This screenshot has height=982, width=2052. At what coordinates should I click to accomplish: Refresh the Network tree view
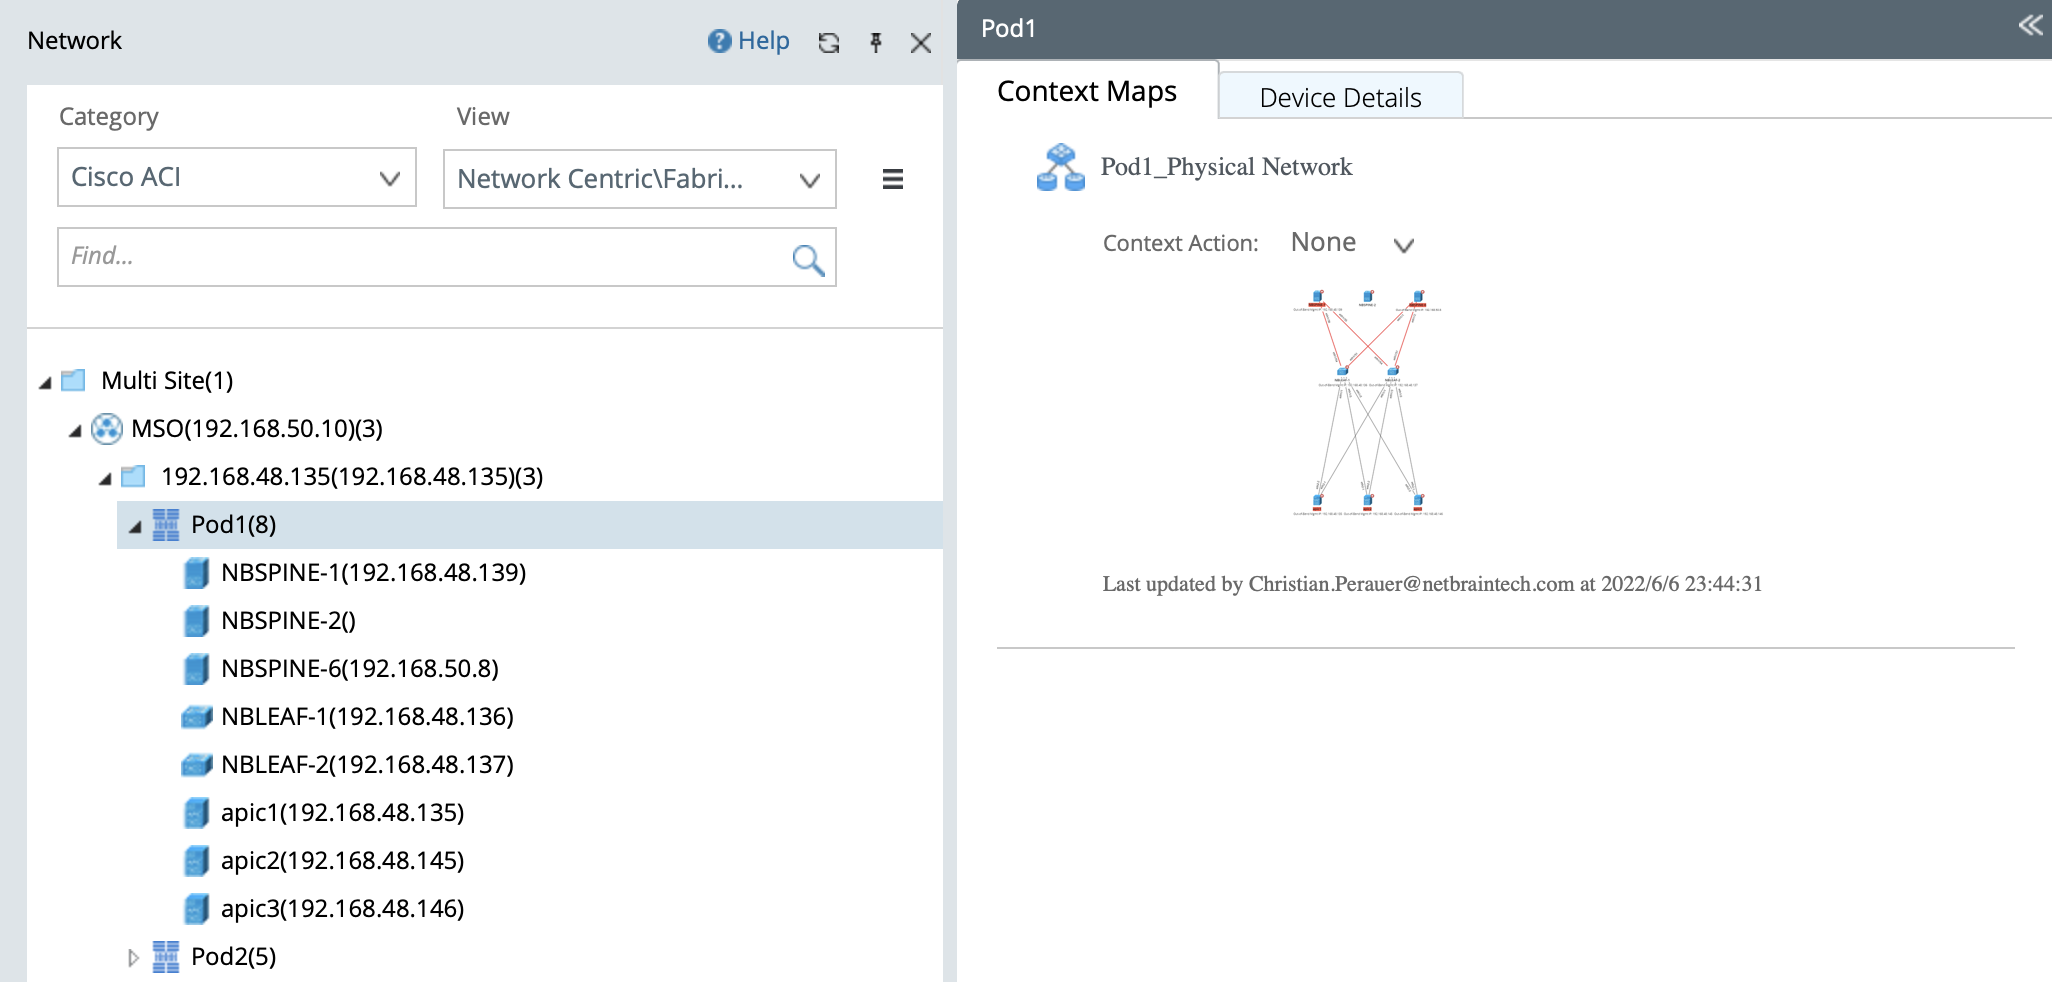[828, 43]
